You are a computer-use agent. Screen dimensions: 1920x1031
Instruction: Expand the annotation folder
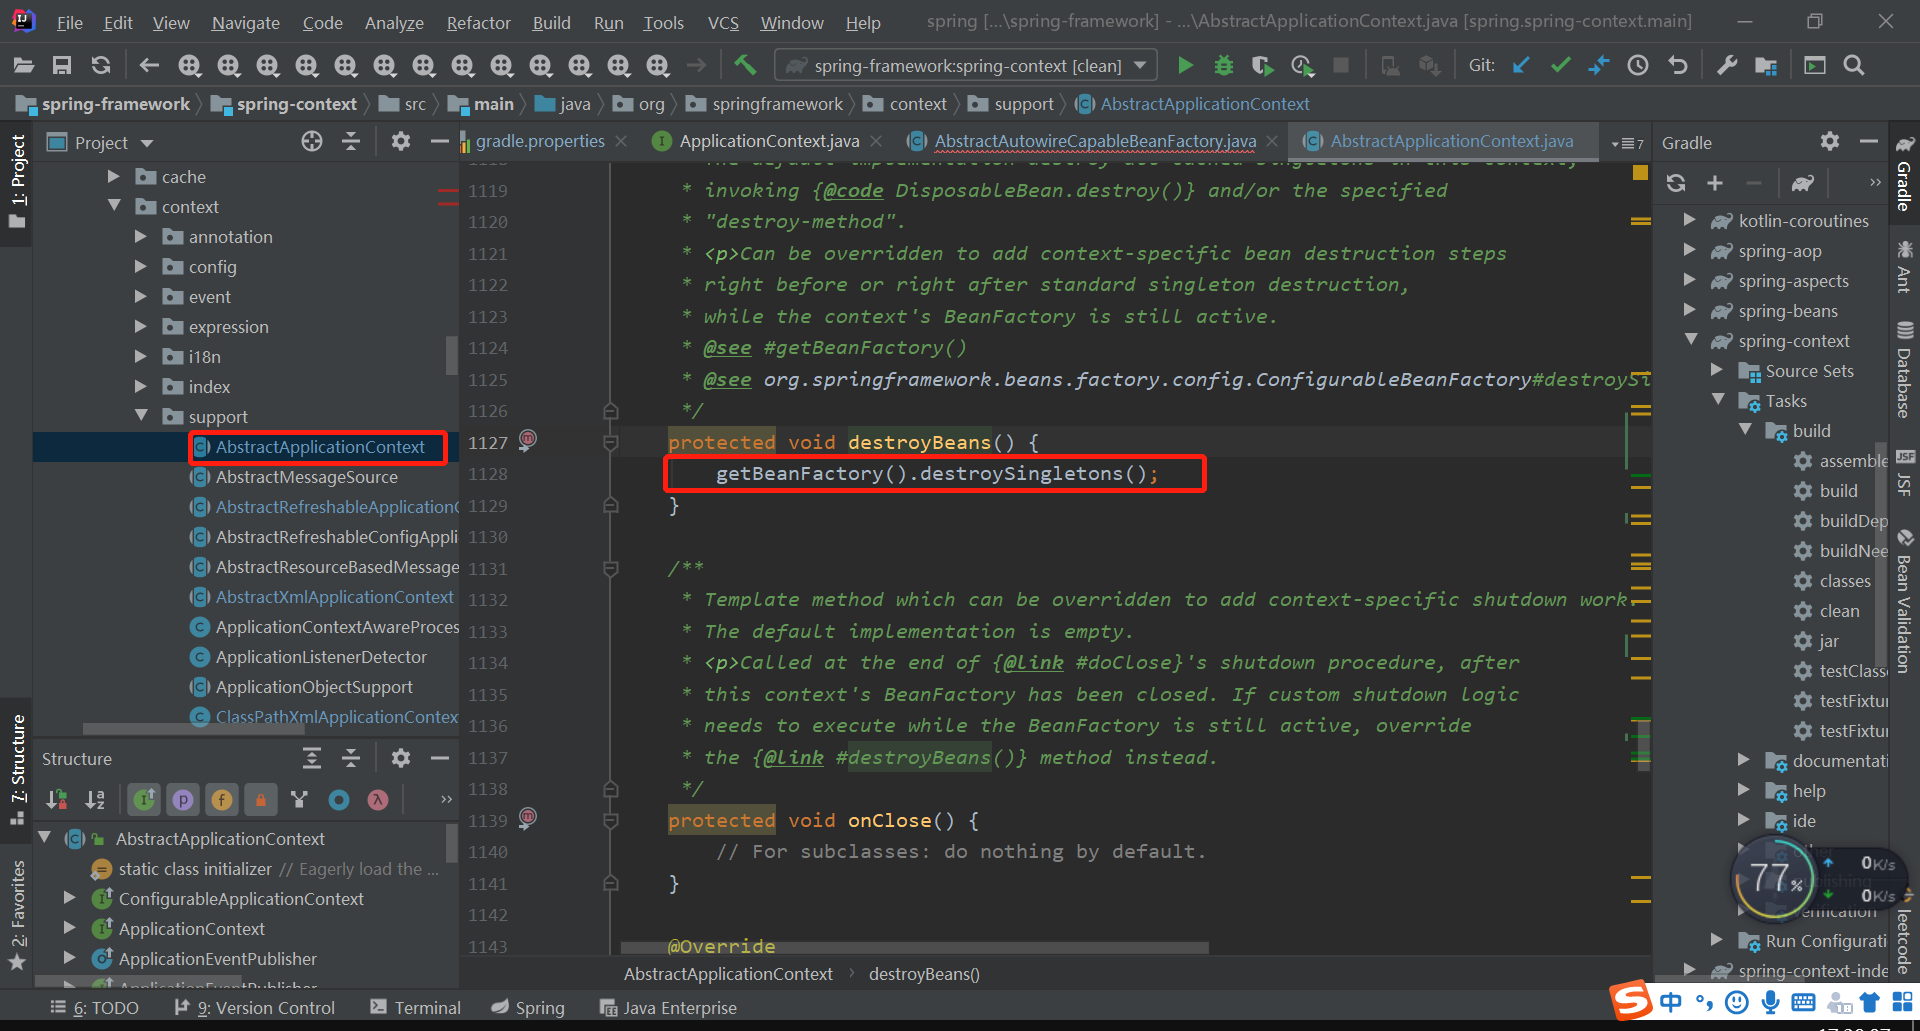point(141,236)
